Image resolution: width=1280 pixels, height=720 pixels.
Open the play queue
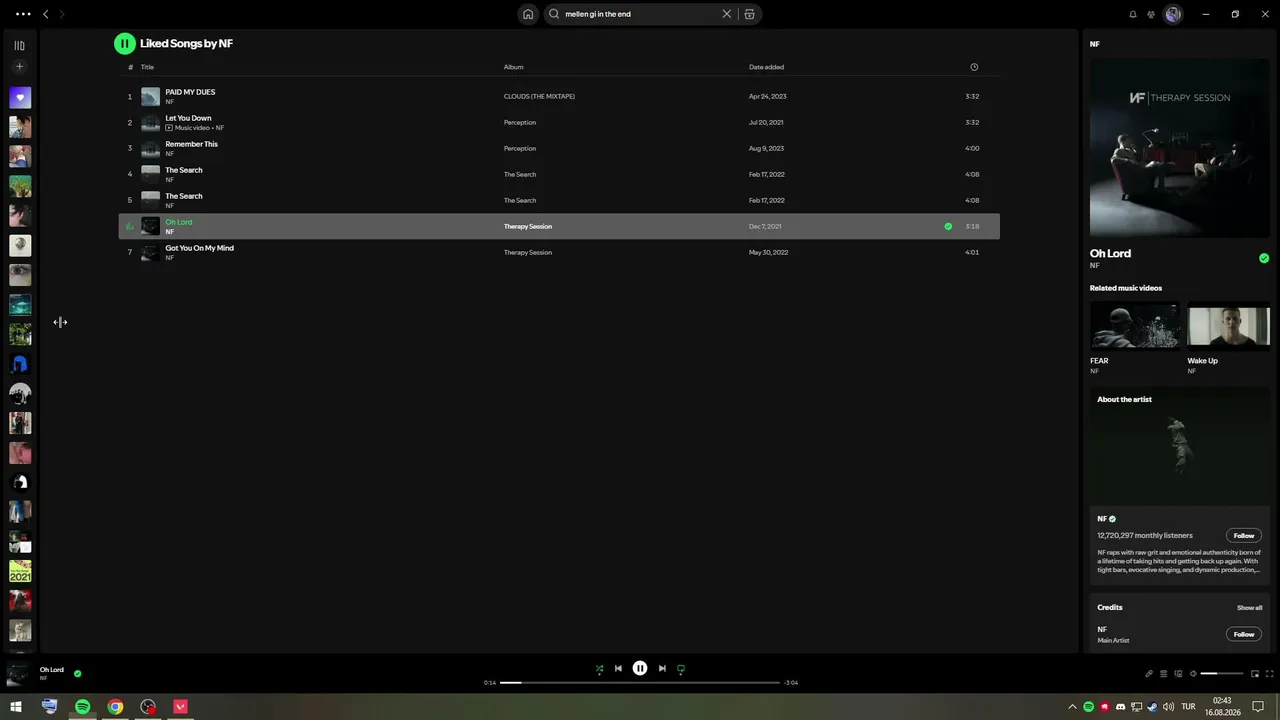pos(1163,674)
